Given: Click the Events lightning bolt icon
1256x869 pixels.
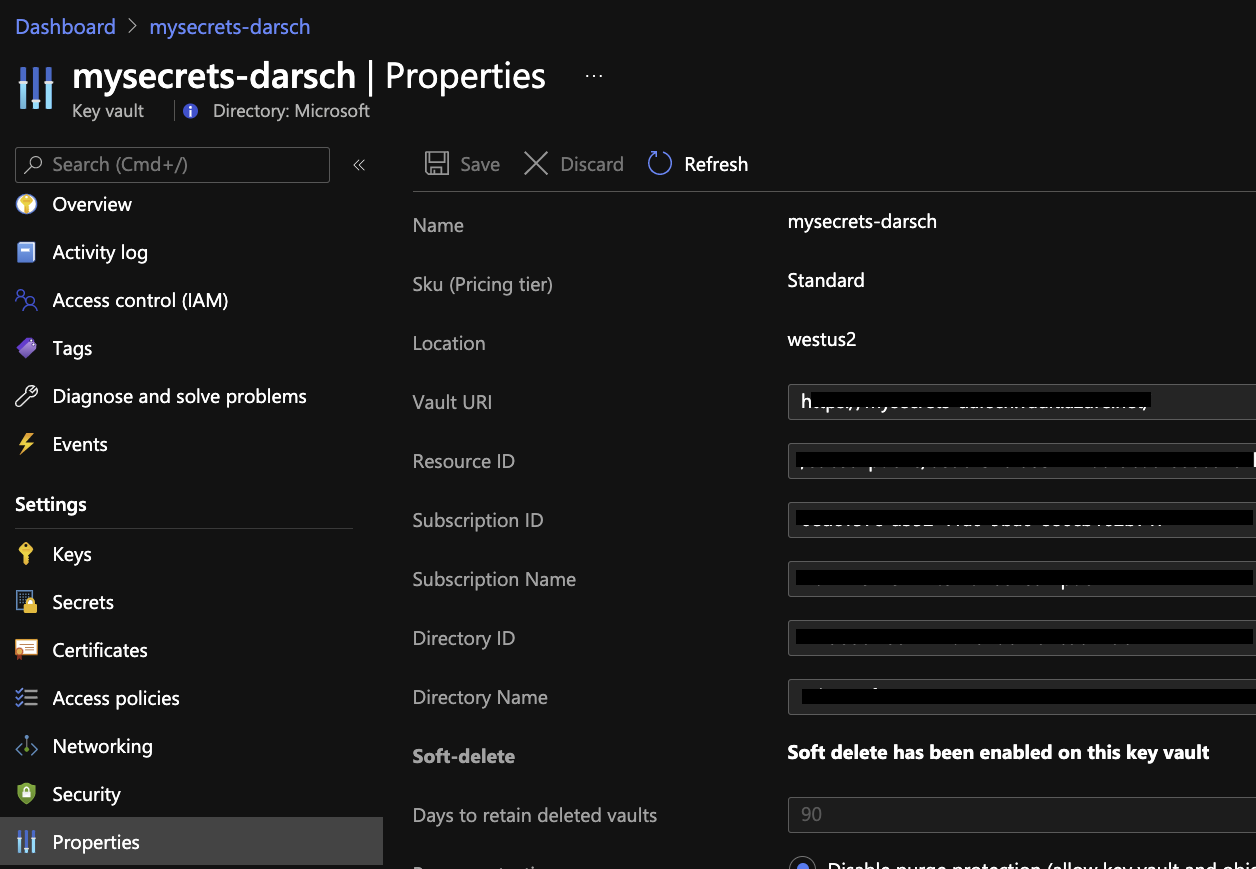Looking at the screenshot, I should click(x=27, y=444).
